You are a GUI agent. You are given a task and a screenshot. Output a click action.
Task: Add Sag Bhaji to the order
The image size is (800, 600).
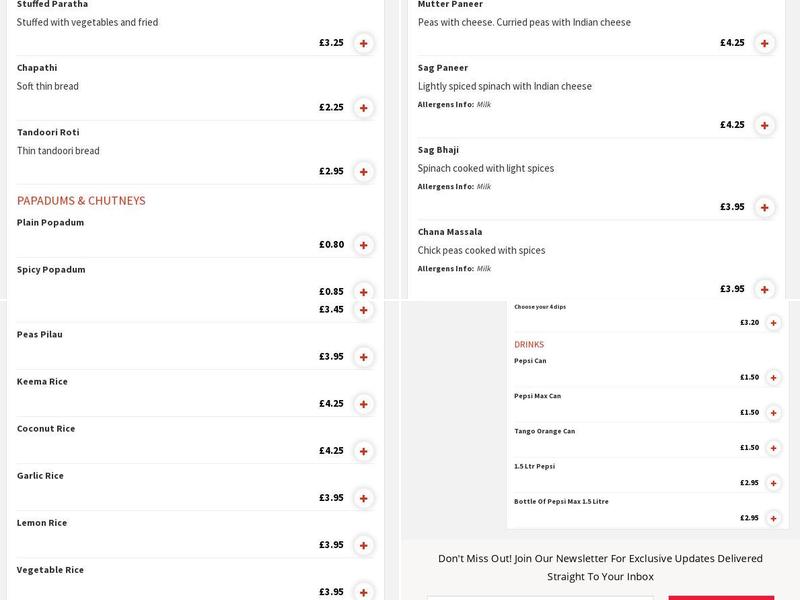[765, 207]
